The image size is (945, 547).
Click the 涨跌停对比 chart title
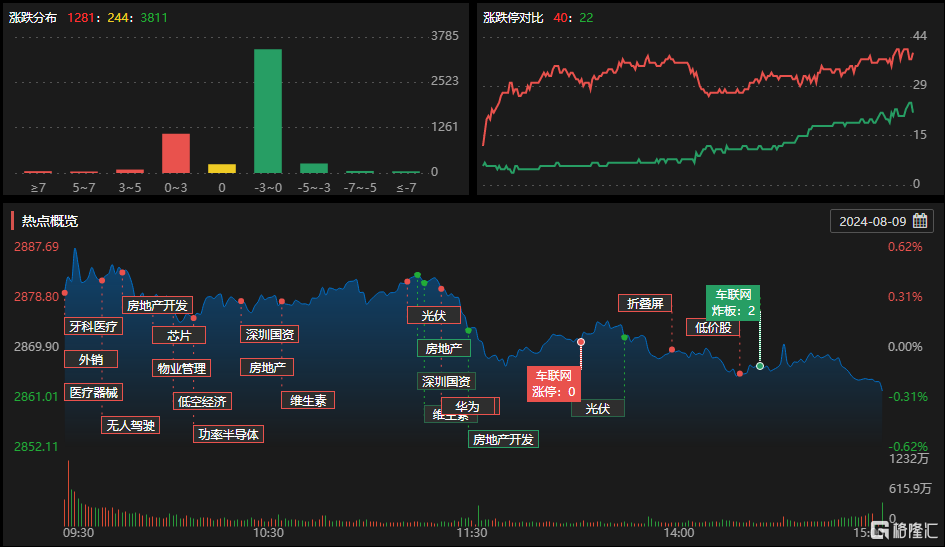click(x=513, y=17)
